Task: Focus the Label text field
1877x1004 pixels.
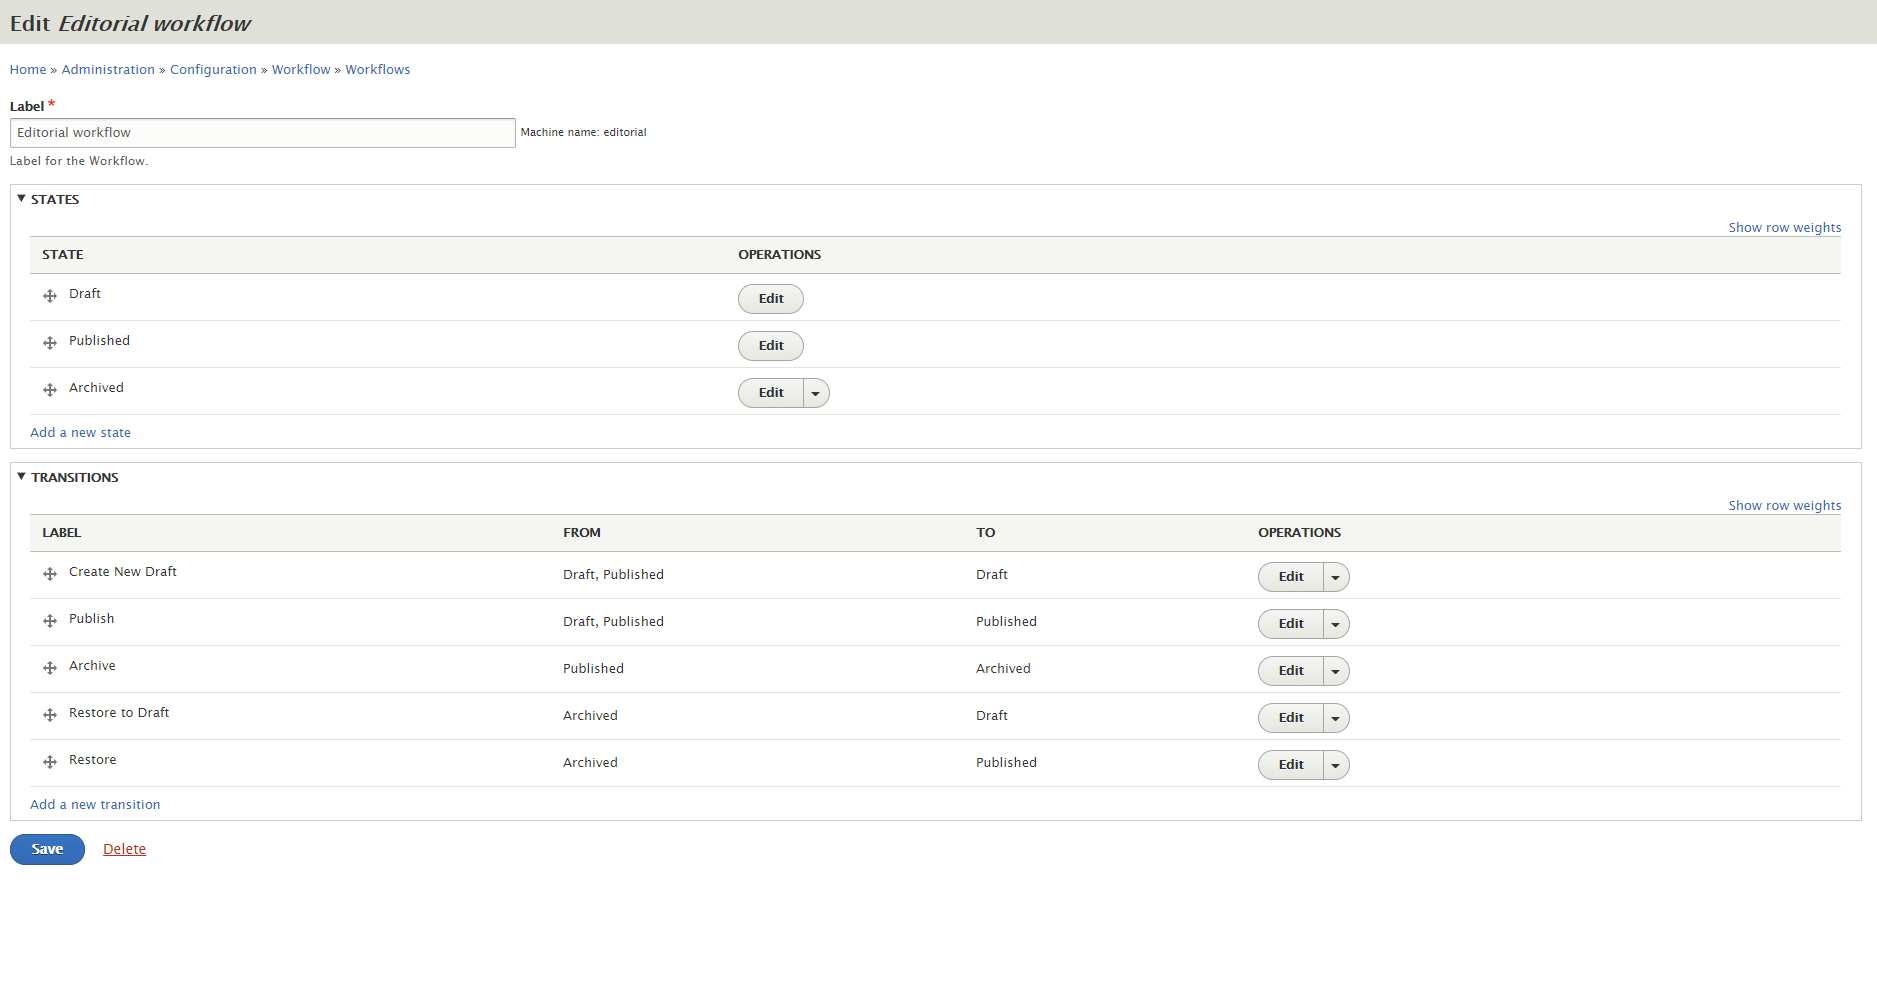Action: tap(263, 133)
